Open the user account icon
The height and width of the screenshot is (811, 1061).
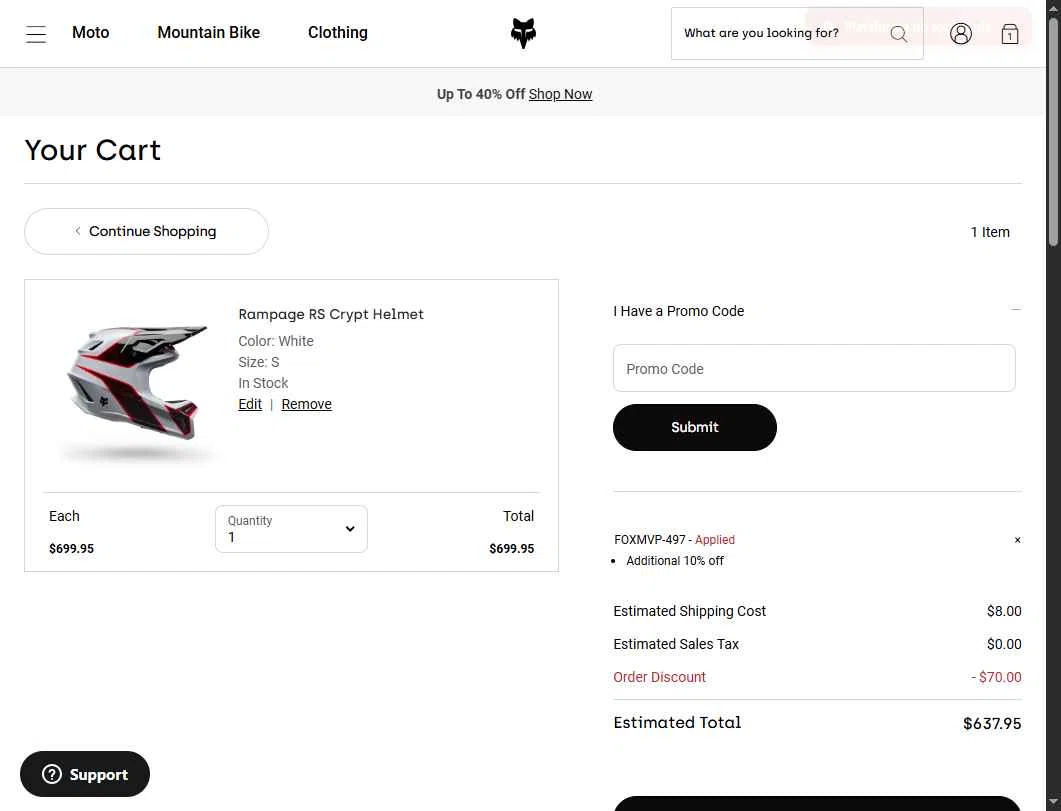(961, 33)
